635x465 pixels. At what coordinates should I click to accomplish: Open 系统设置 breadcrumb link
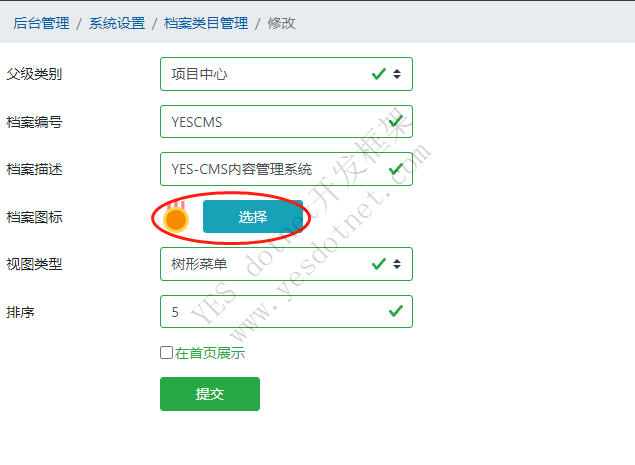click(x=117, y=23)
